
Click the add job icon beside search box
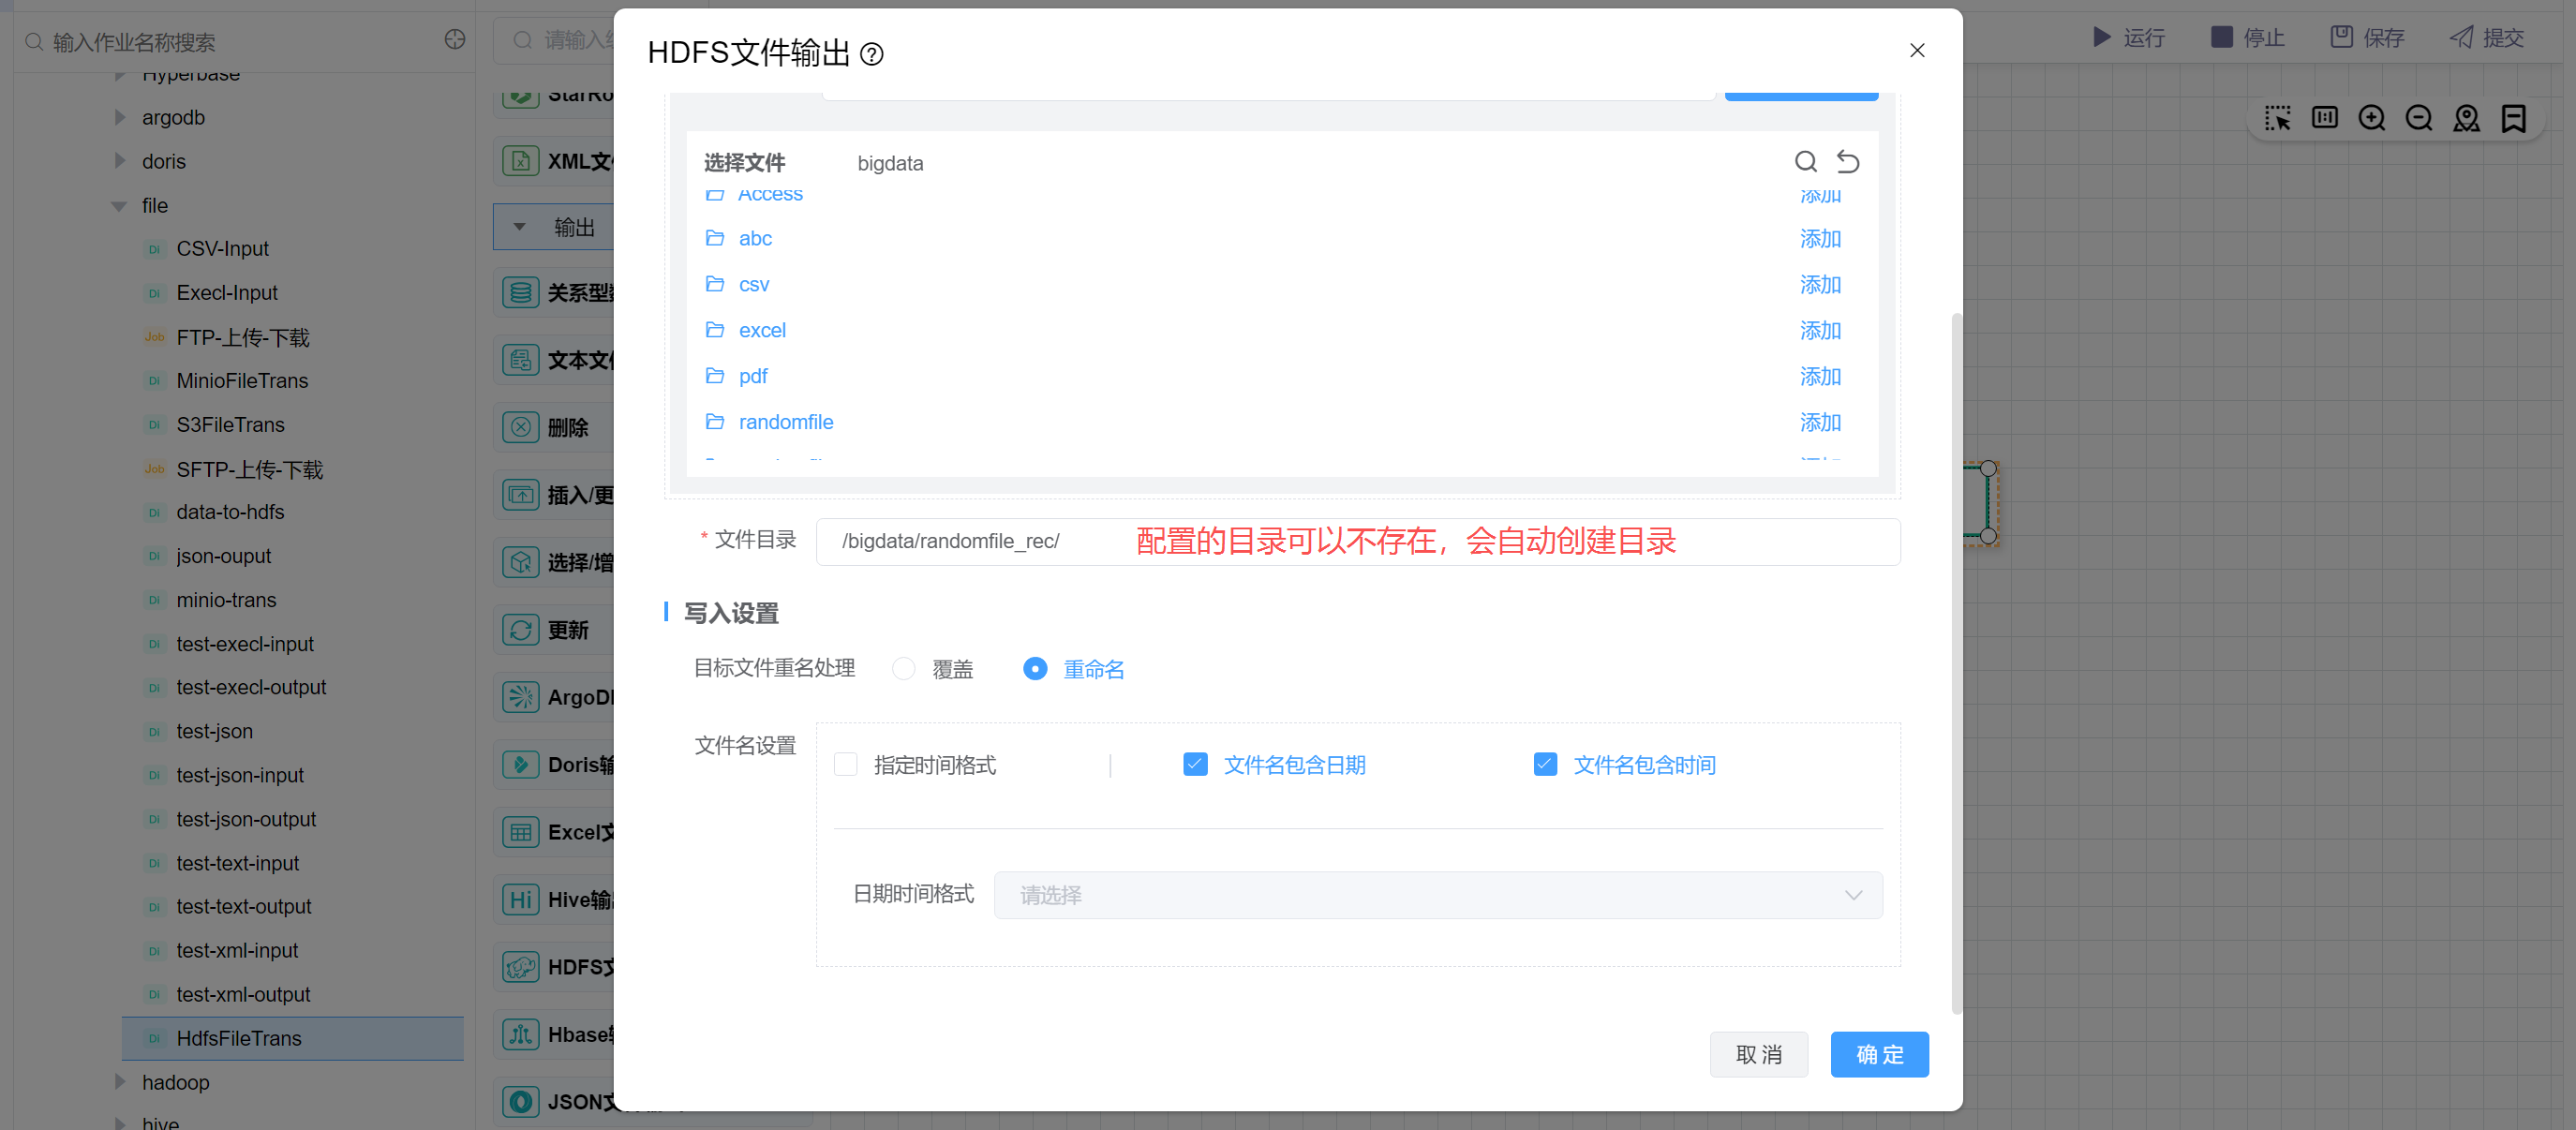pos(455,40)
